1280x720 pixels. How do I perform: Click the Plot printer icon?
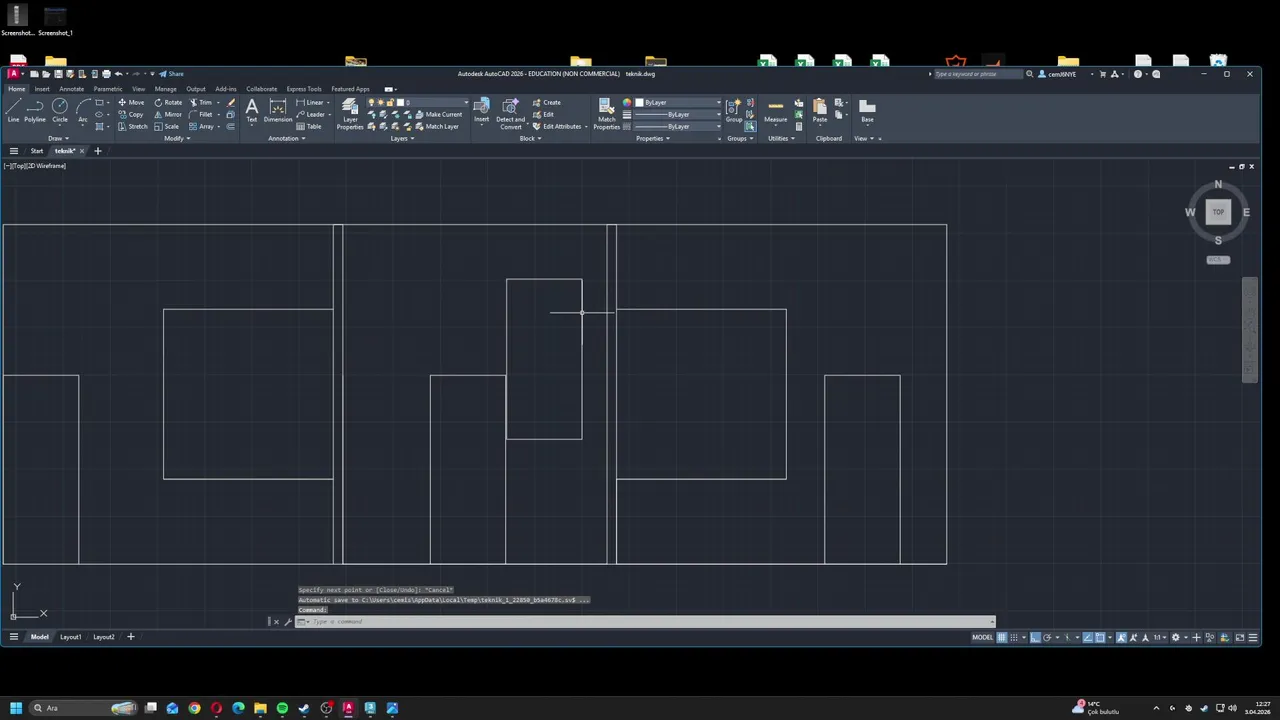(x=106, y=74)
